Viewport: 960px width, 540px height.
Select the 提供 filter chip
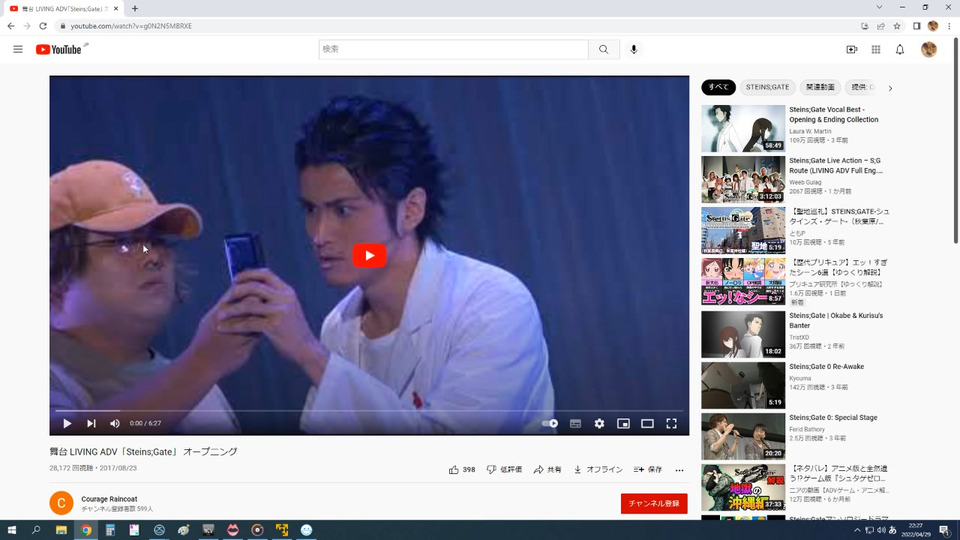(x=863, y=87)
